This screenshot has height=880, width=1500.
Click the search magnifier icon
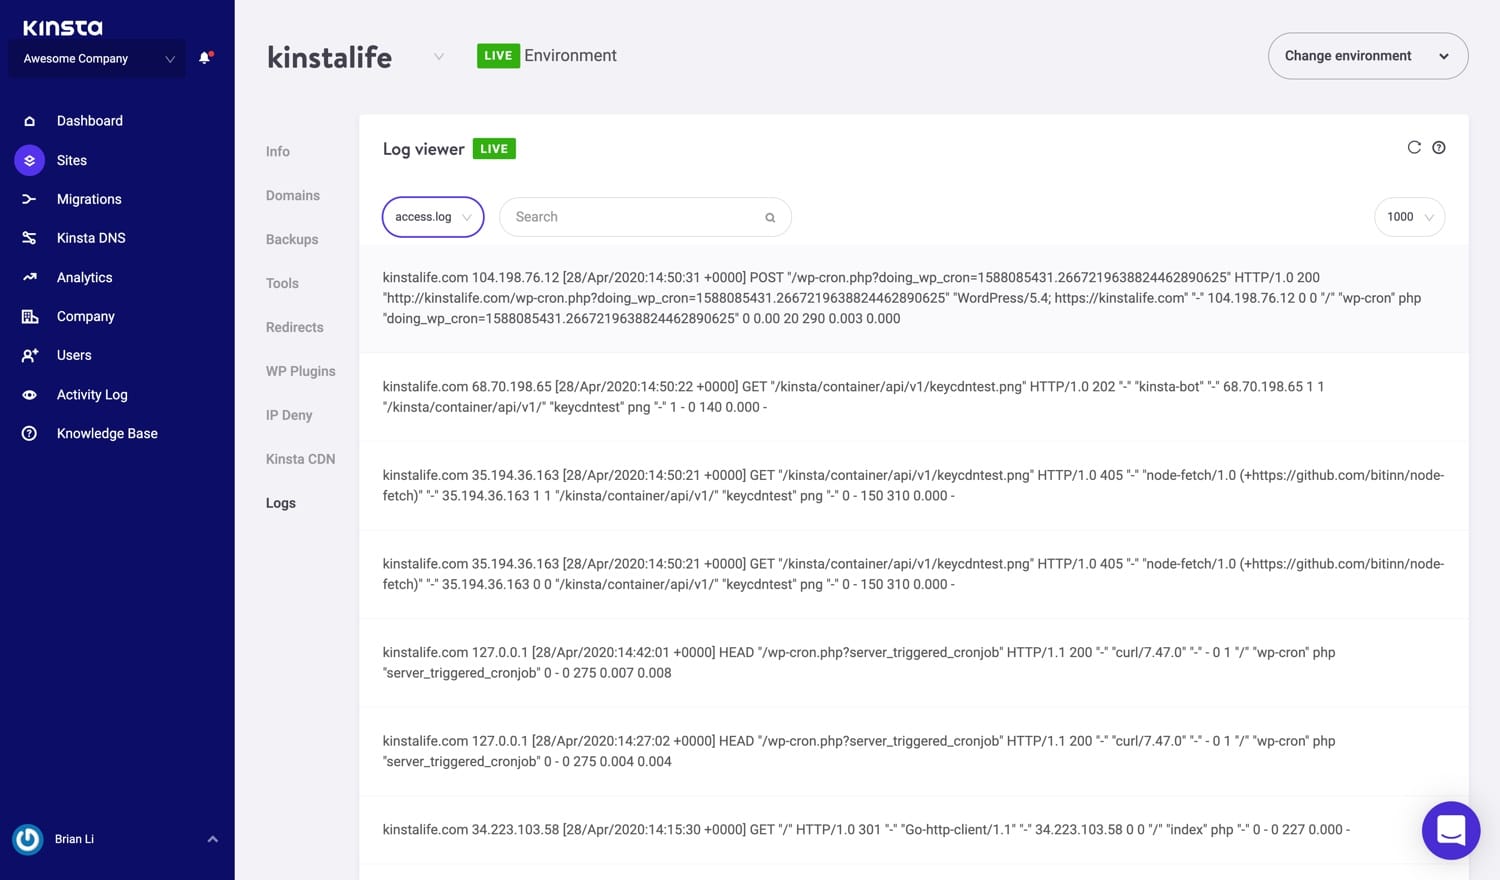pos(770,217)
